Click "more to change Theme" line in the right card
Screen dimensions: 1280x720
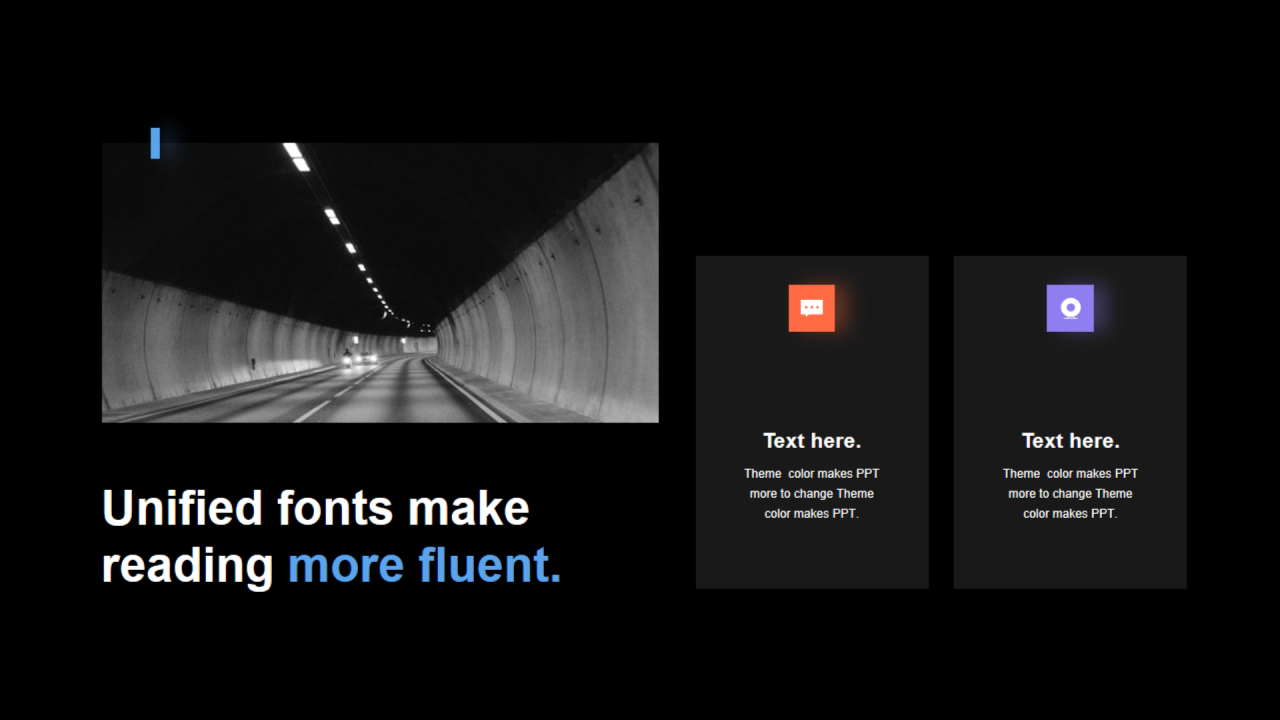(1070, 494)
